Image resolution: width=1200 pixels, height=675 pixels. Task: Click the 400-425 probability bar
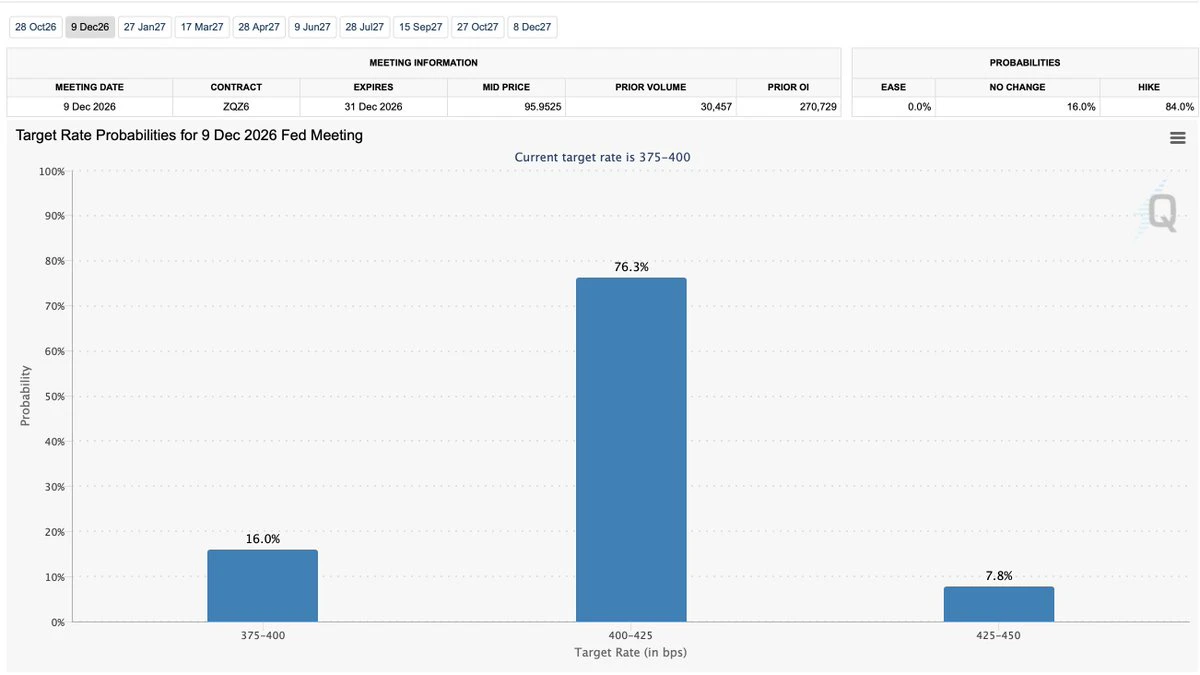point(631,450)
